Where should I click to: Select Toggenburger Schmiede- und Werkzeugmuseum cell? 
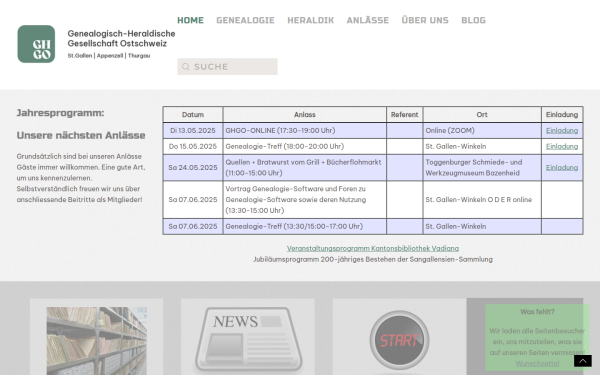(x=482, y=168)
